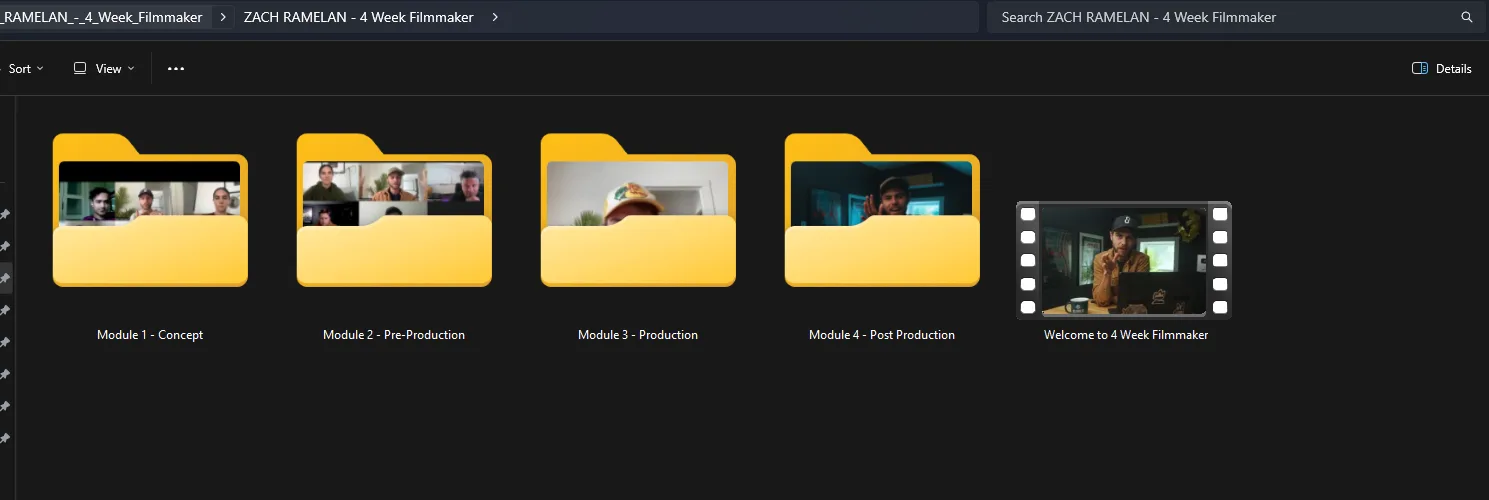Click the magnifier icon in the search box

(x=1466, y=17)
